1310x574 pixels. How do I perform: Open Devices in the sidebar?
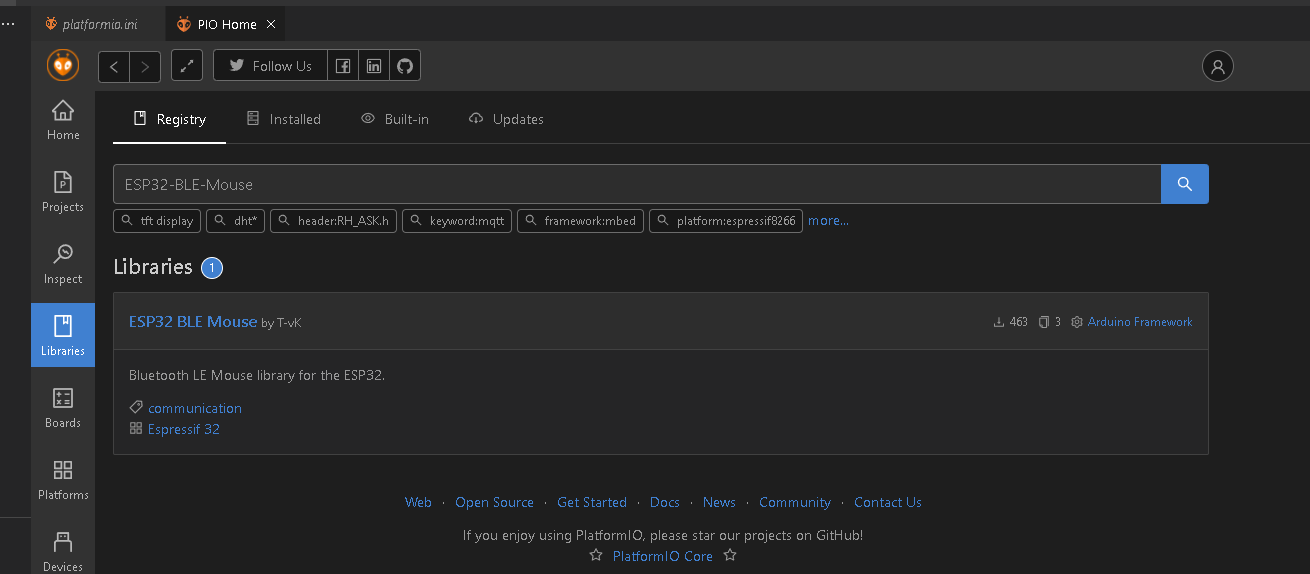click(x=63, y=551)
